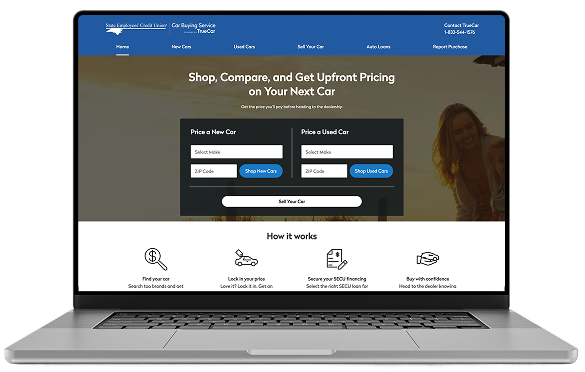
Task: Open the Home nav tab
Action: 122,47
